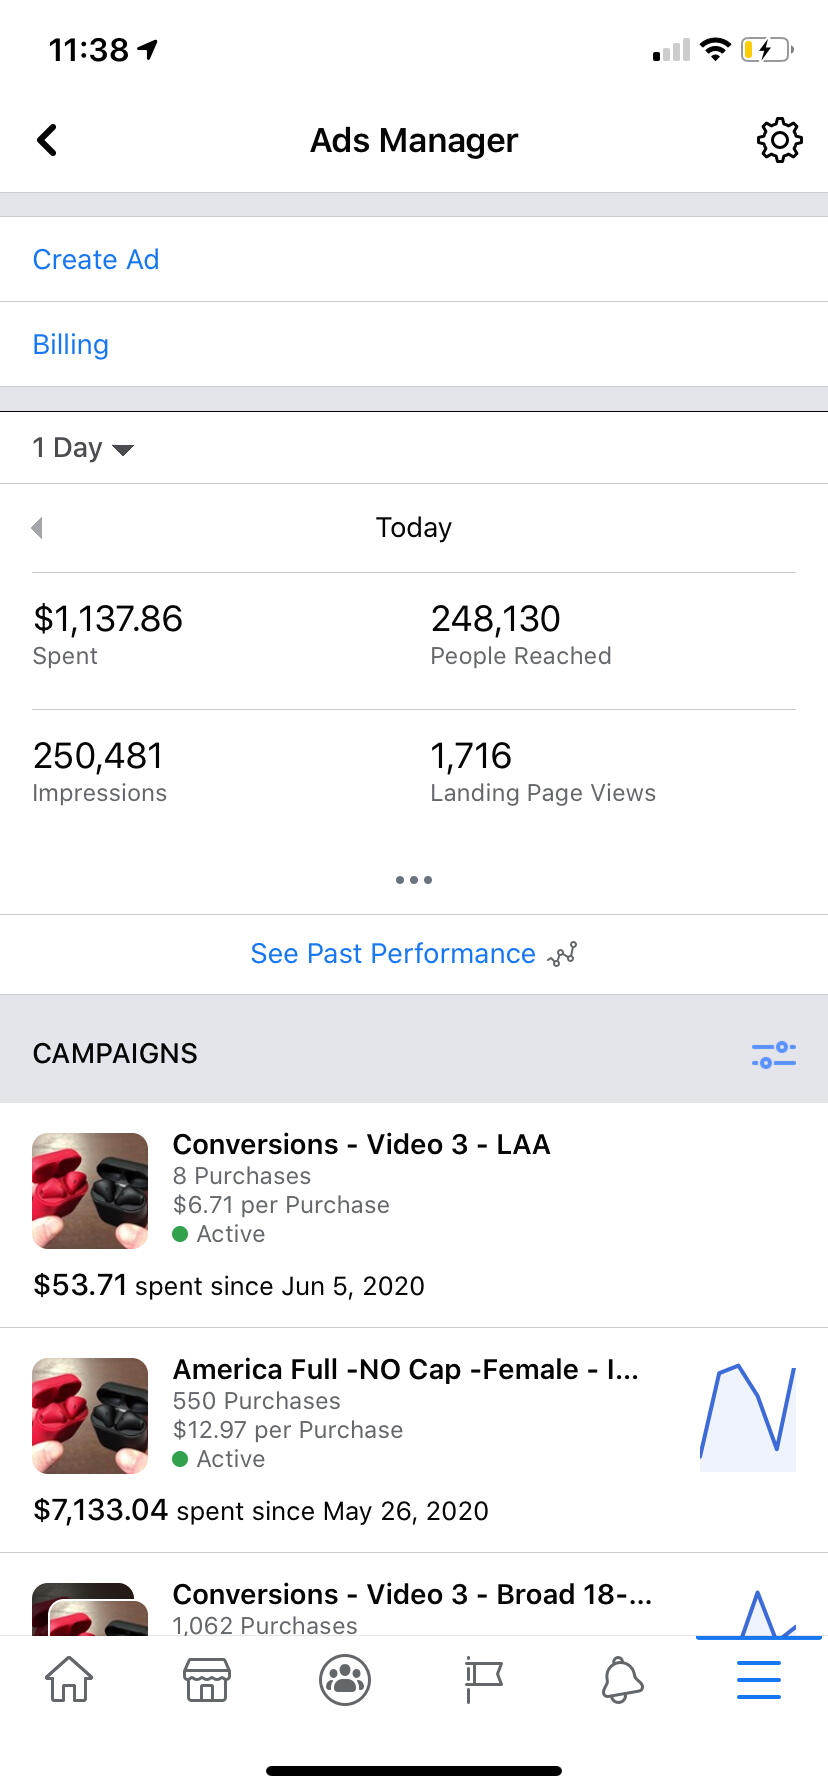Screen dimensions: 828x1792
Task: Tap the Create Ad link
Action: 96,260
